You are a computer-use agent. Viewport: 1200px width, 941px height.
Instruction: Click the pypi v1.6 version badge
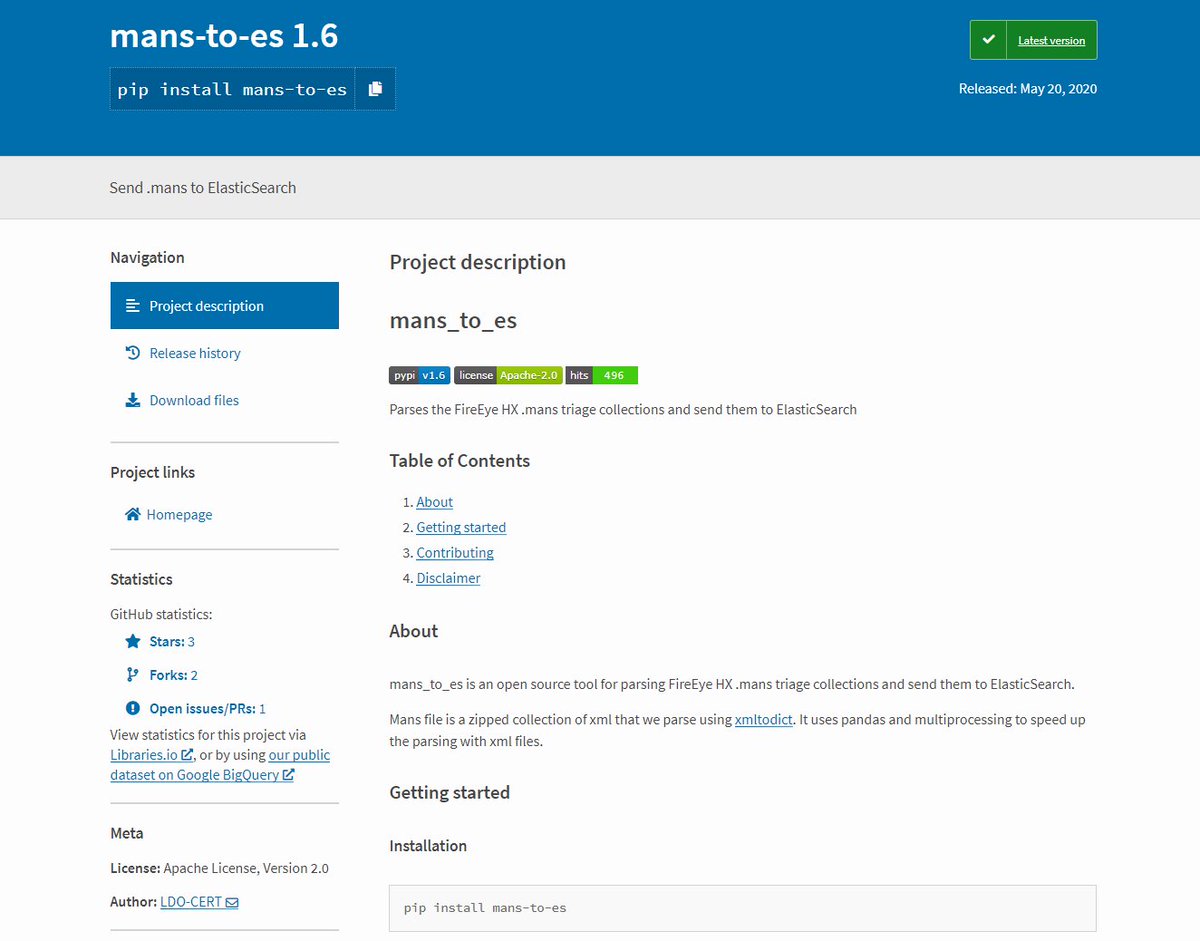pos(419,375)
